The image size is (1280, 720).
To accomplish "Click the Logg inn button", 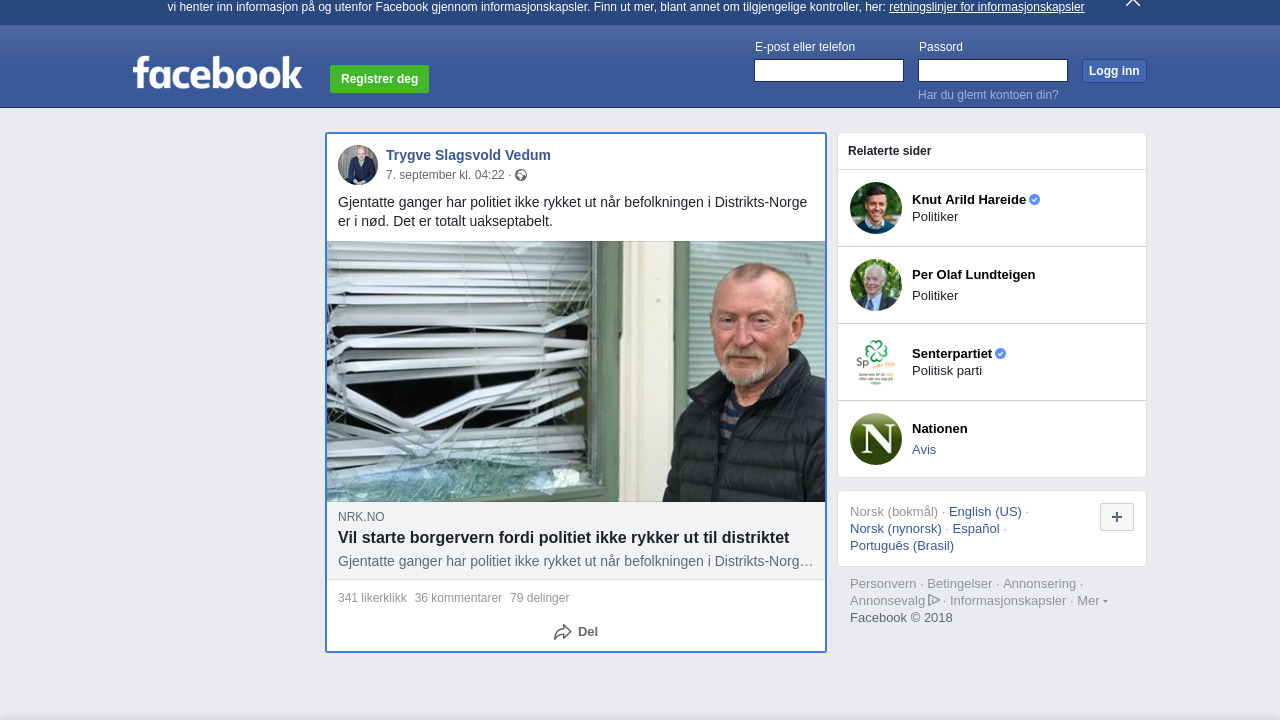I will point(1114,71).
